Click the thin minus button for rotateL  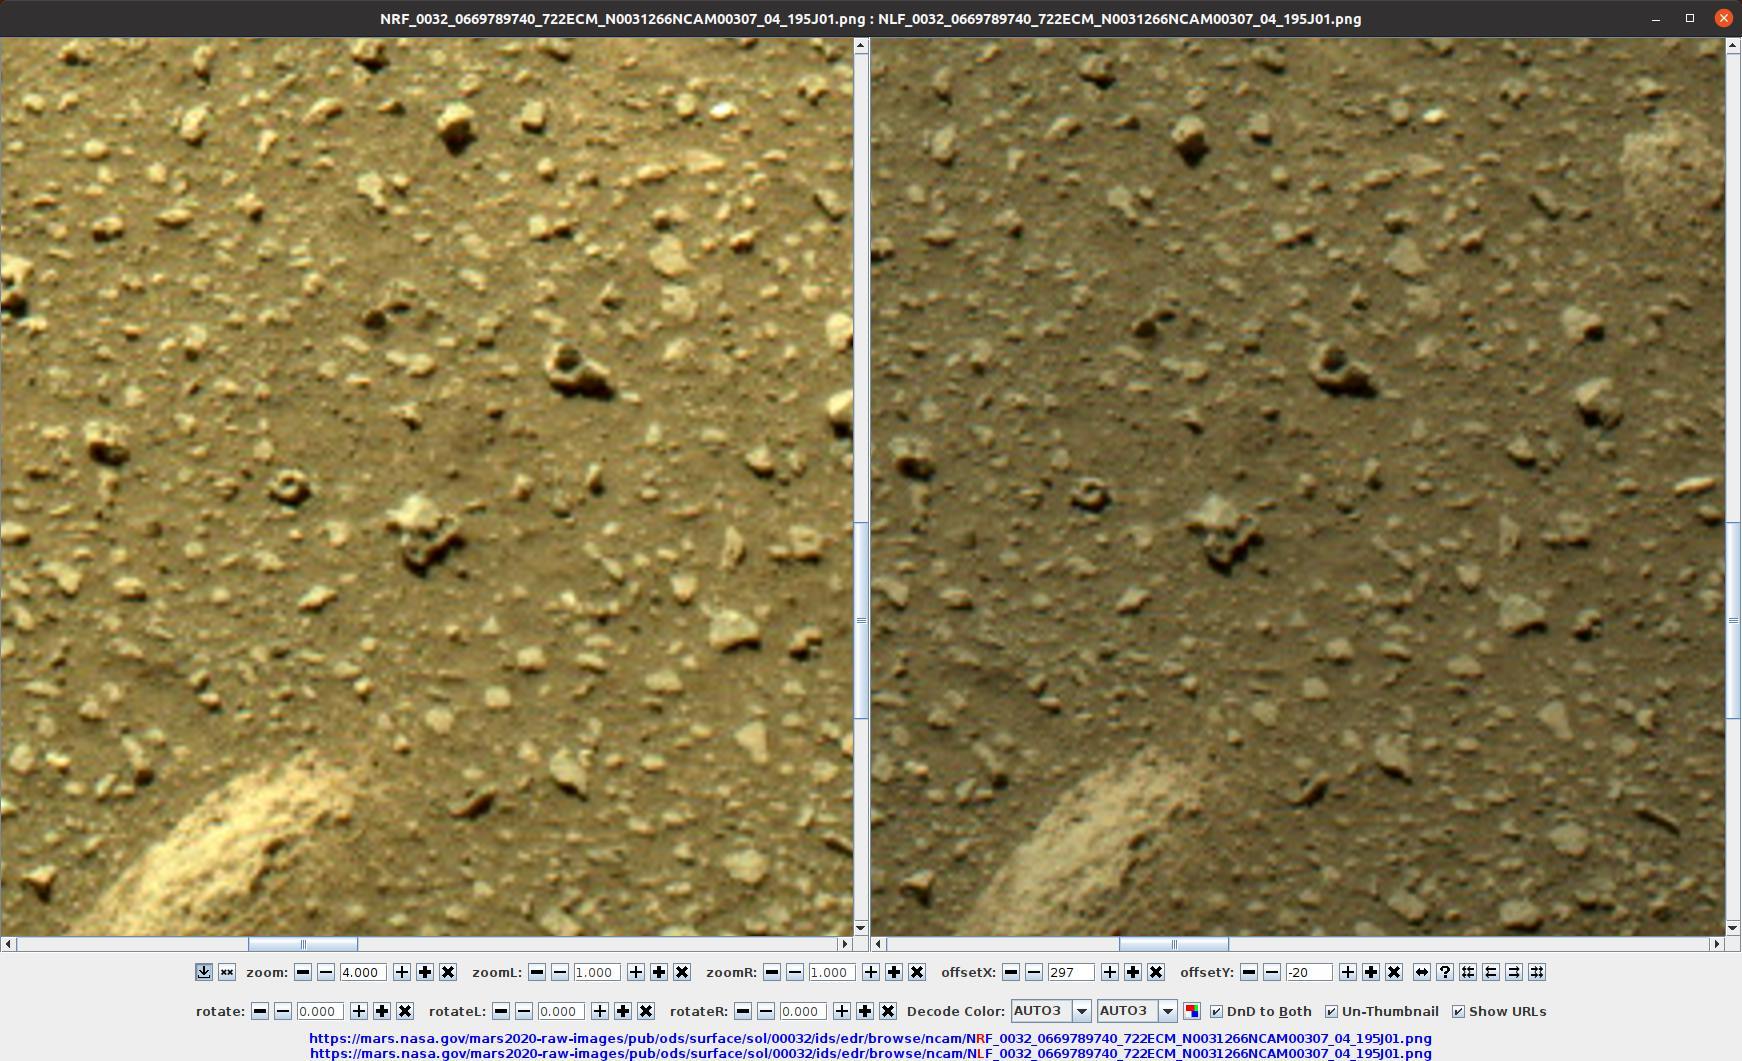[x=524, y=1011]
